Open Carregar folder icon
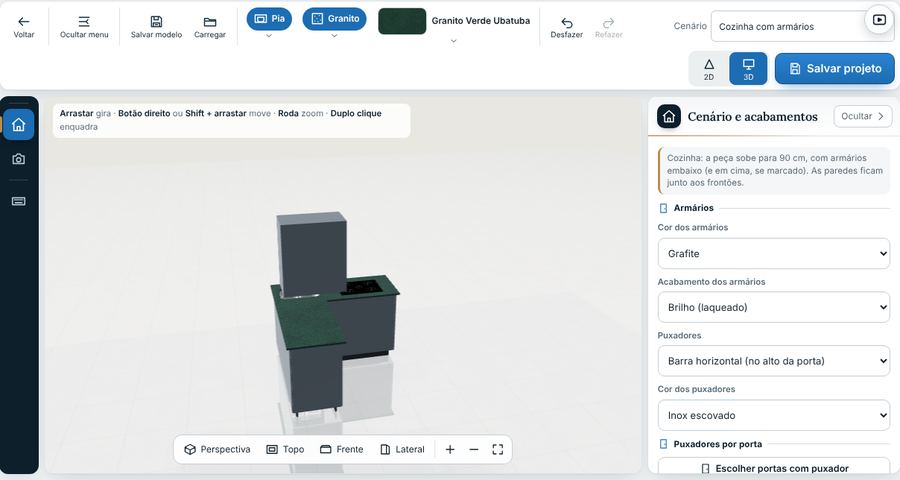 coord(210,22)
